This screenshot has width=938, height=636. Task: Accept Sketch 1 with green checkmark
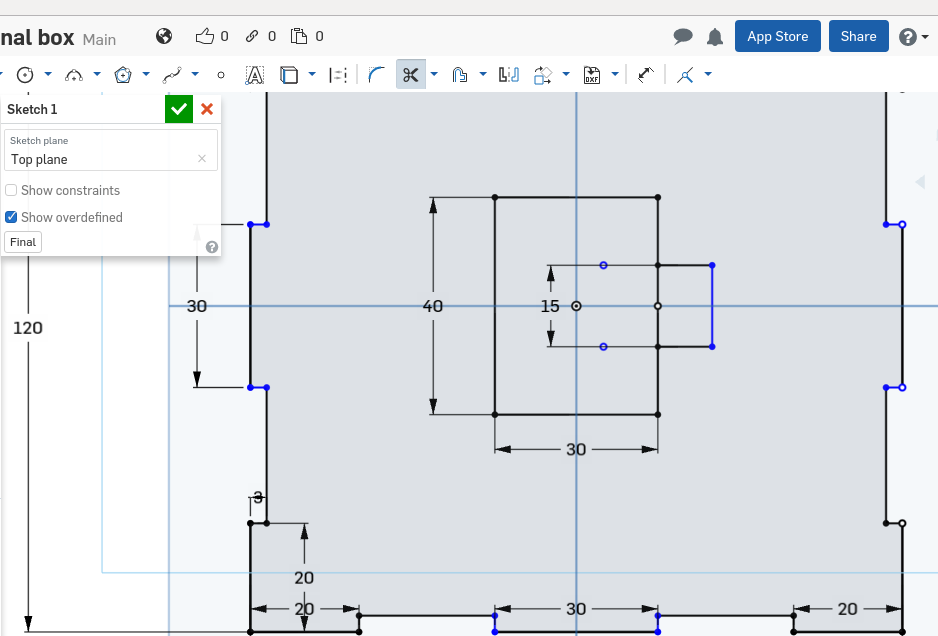(x=179, y=109)
